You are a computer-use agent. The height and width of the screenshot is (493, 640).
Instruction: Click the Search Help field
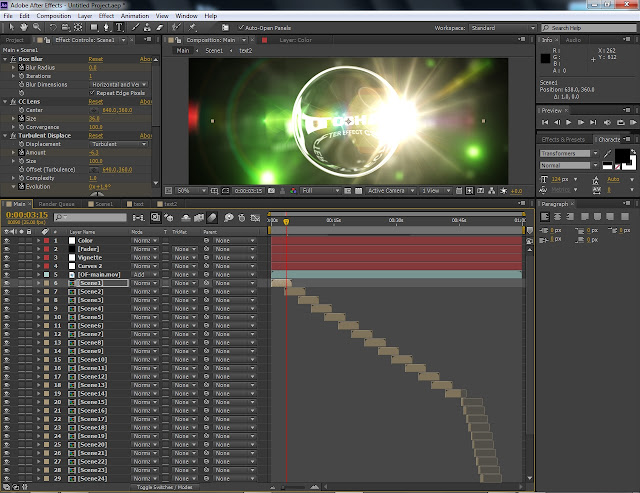click(589, 28)
